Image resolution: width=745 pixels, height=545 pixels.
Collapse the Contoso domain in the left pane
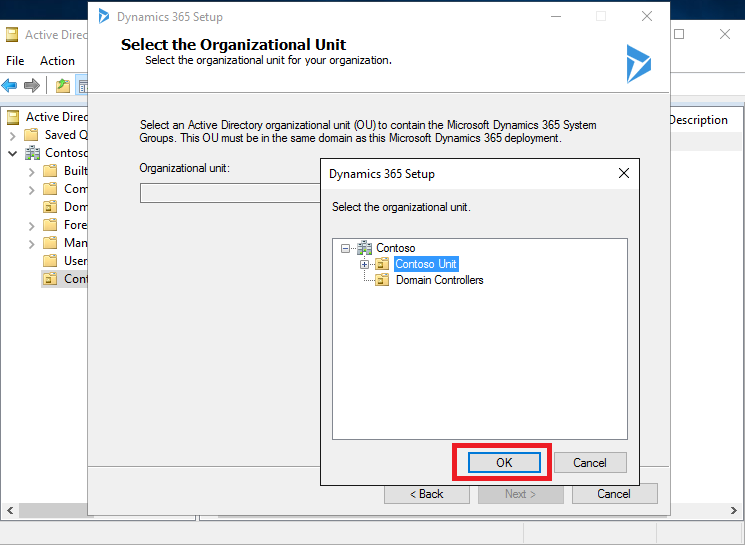[13, 153]
